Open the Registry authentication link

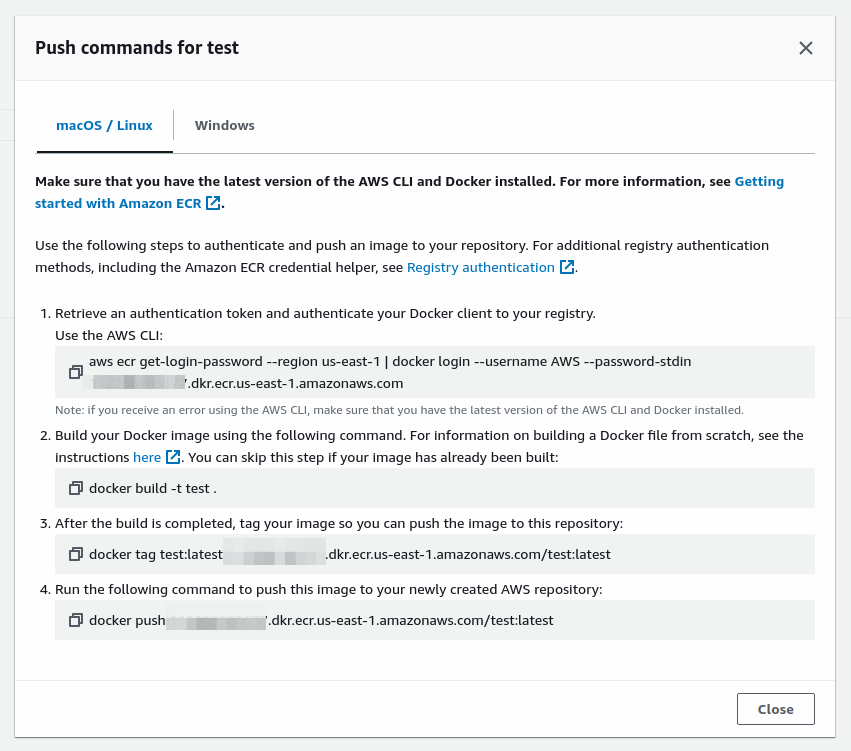click(x=481, y=267)
